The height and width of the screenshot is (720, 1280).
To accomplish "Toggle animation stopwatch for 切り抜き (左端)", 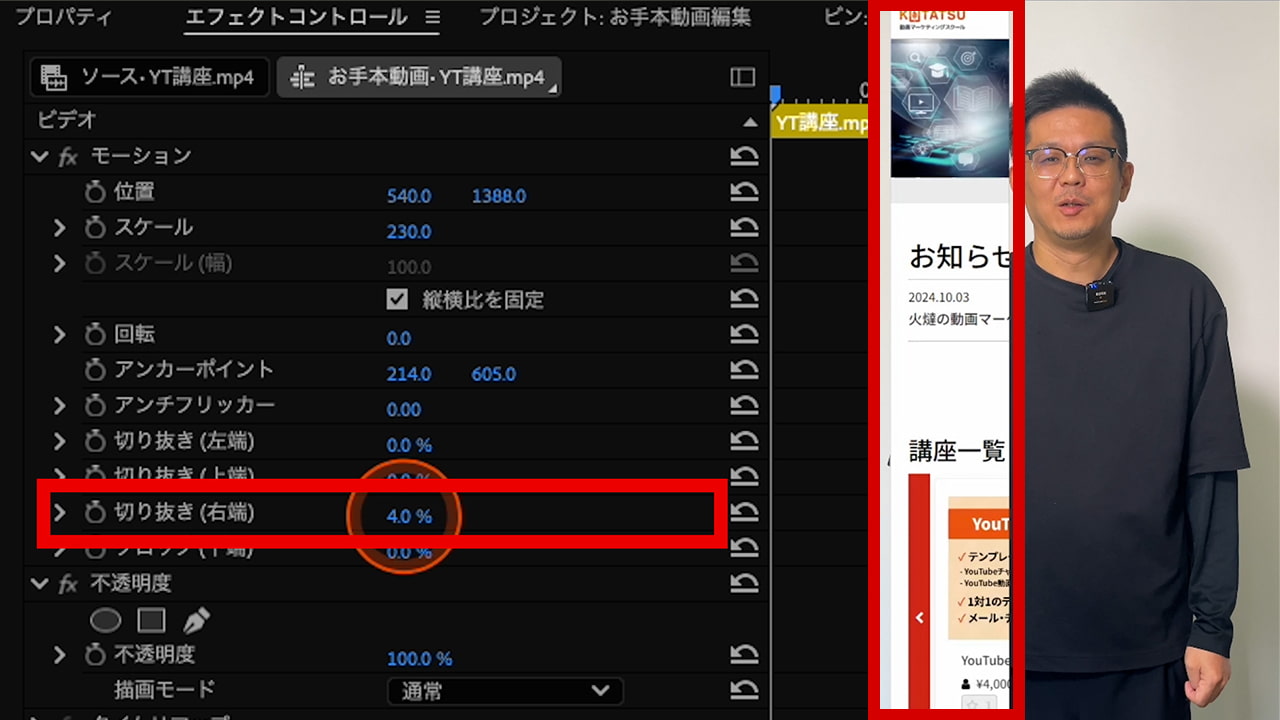I will point(95,441).
